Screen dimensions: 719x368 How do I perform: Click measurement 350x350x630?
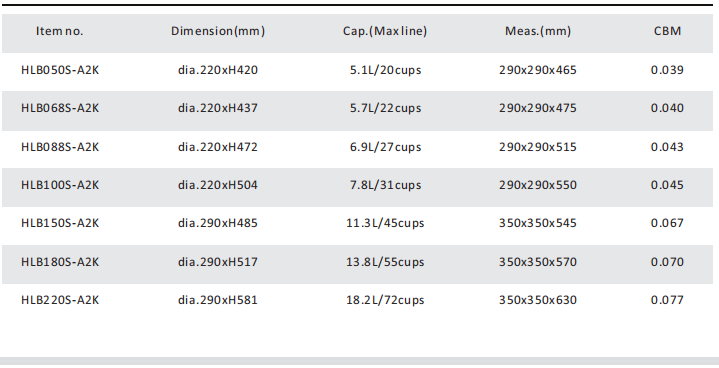[538, 300]
